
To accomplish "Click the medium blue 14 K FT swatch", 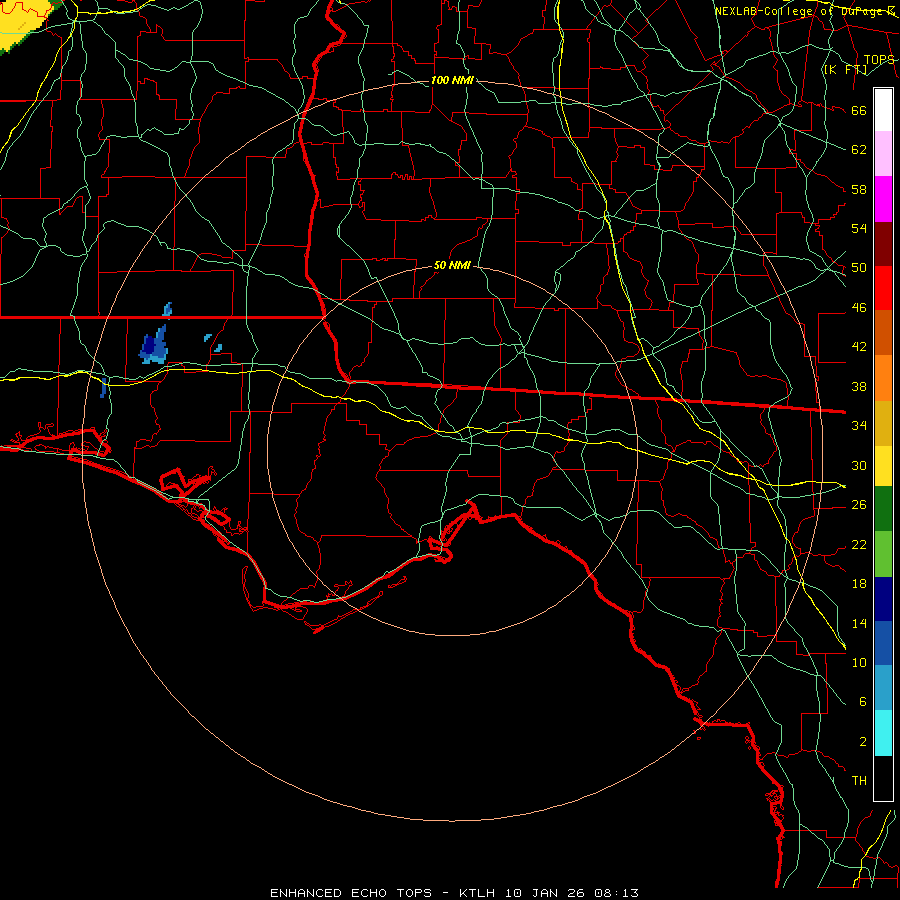I will (883, 643).
